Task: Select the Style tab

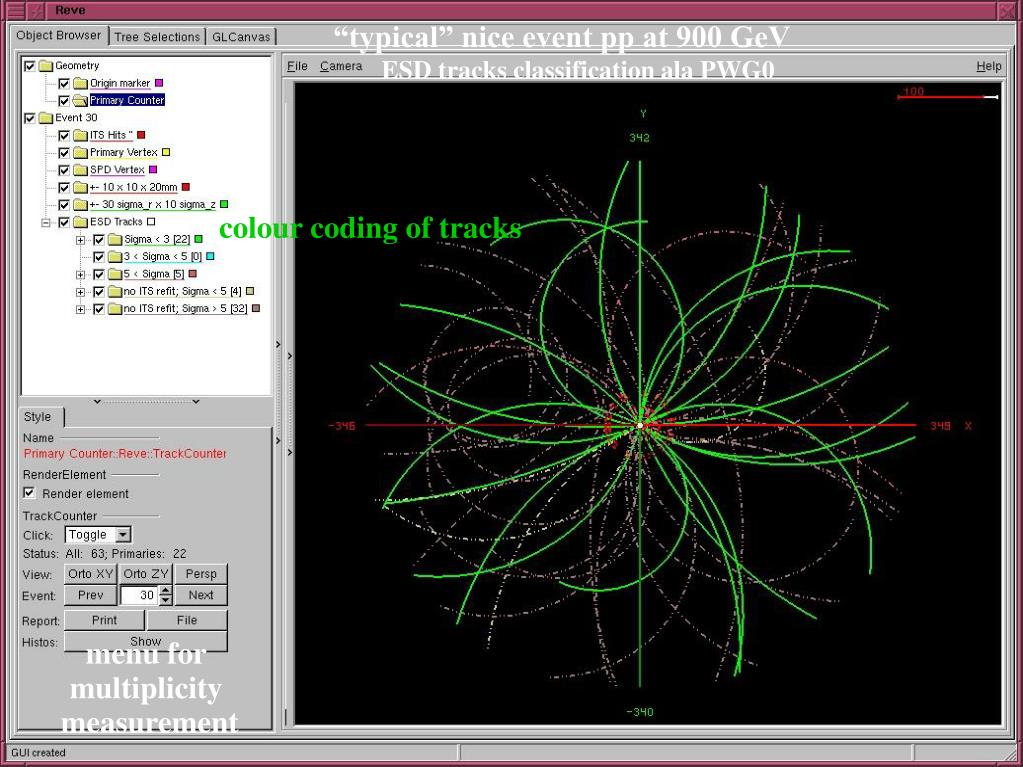Action: [37, 417]
